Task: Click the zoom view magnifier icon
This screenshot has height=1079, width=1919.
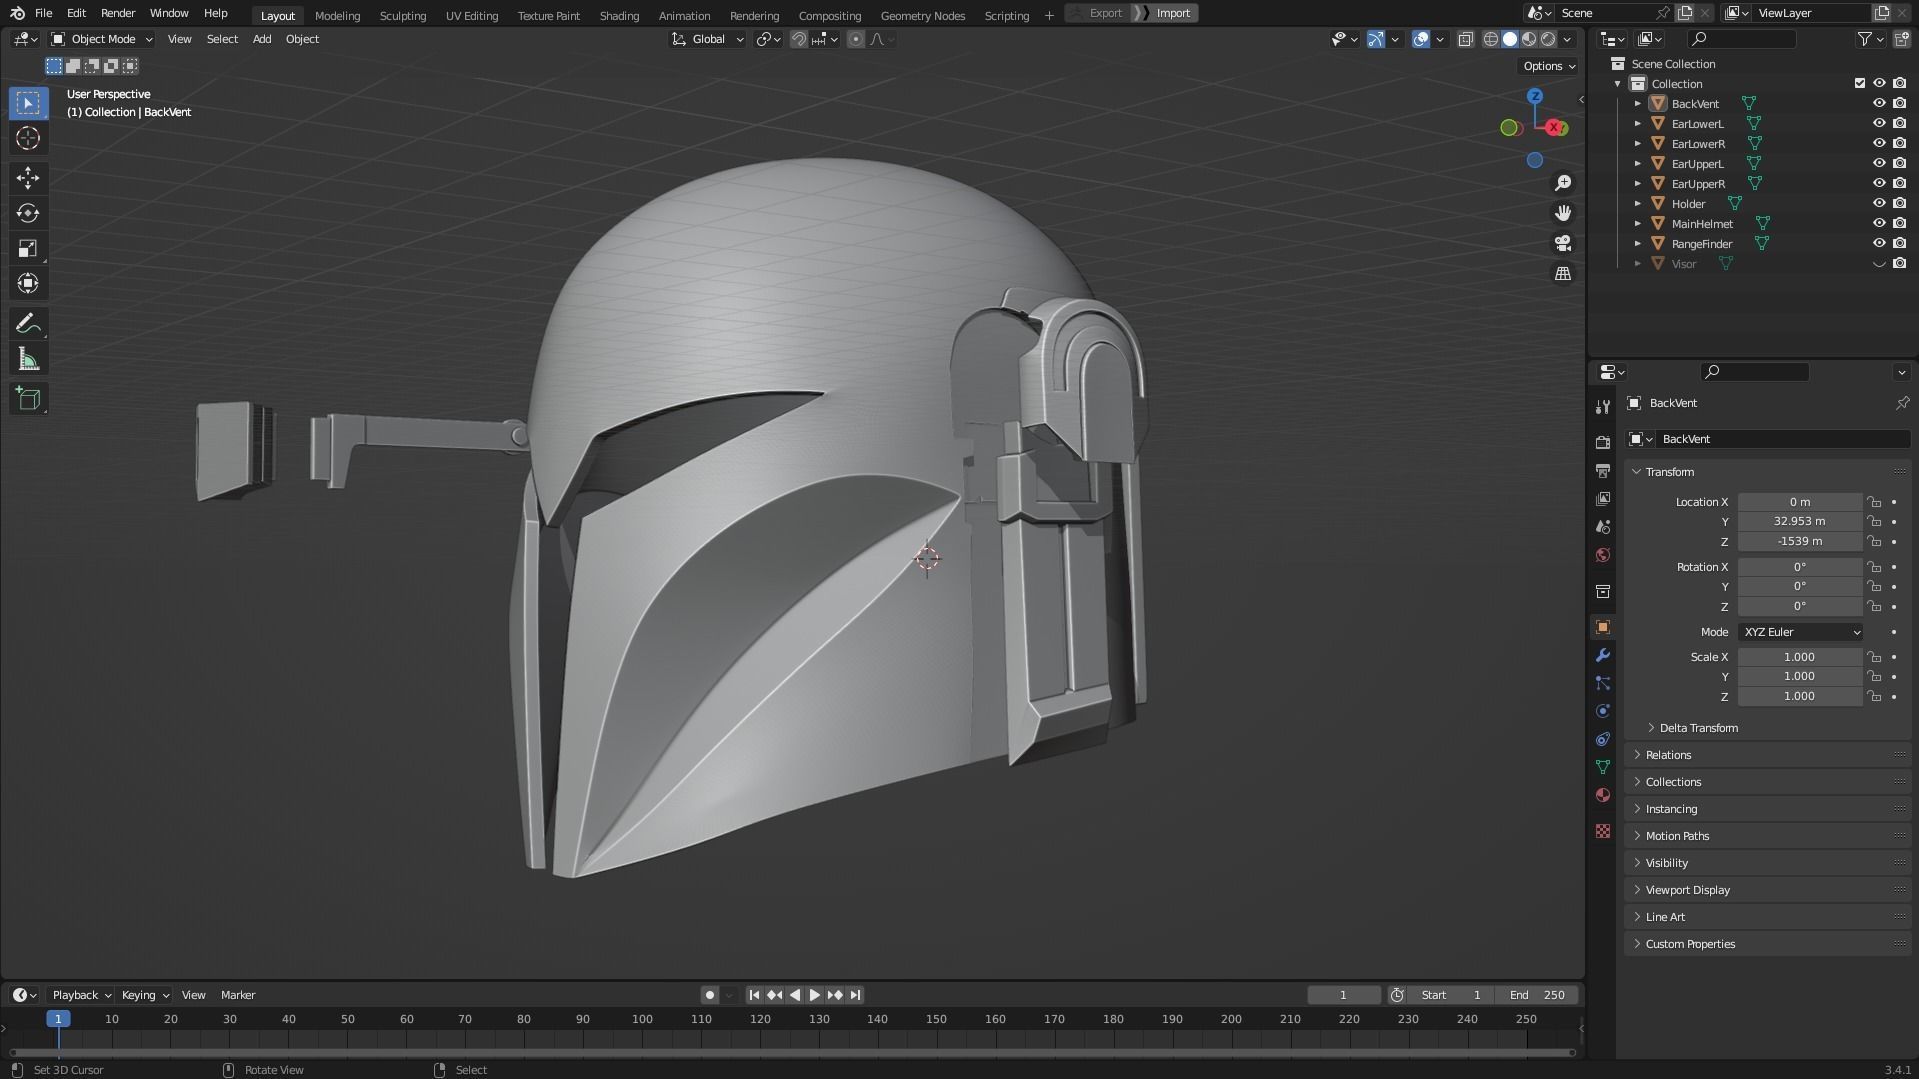Action: [x=1562, y=183]
